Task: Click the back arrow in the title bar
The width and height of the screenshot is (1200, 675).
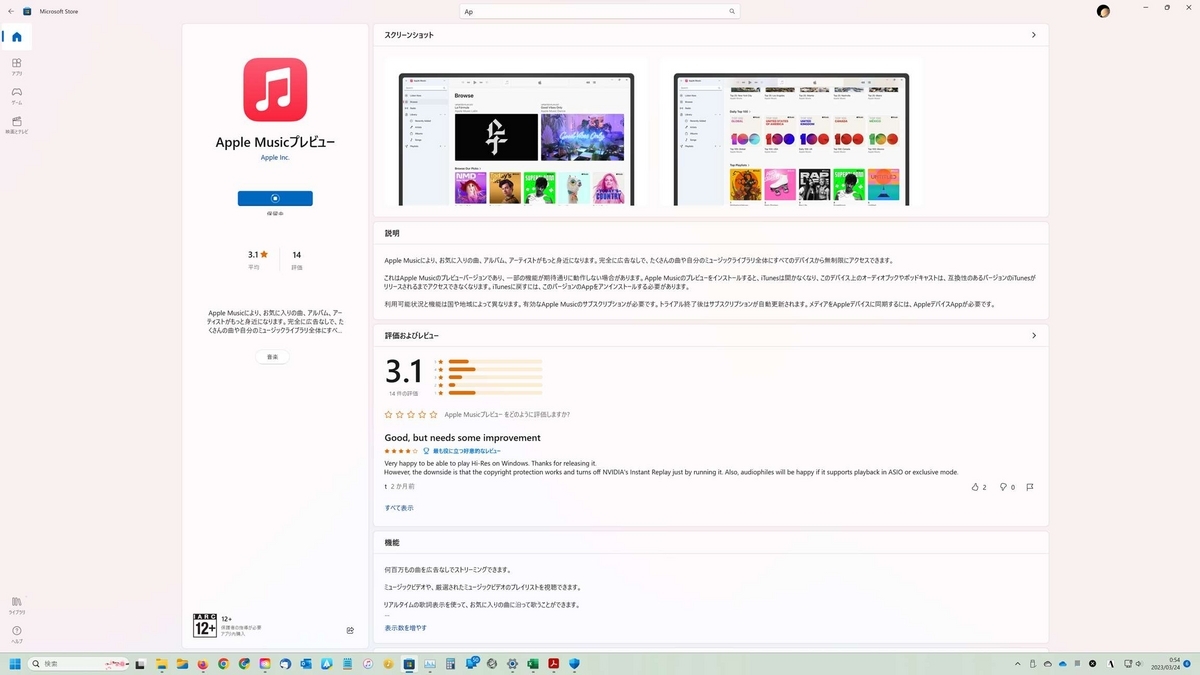Action: click(x=11, y=11)
